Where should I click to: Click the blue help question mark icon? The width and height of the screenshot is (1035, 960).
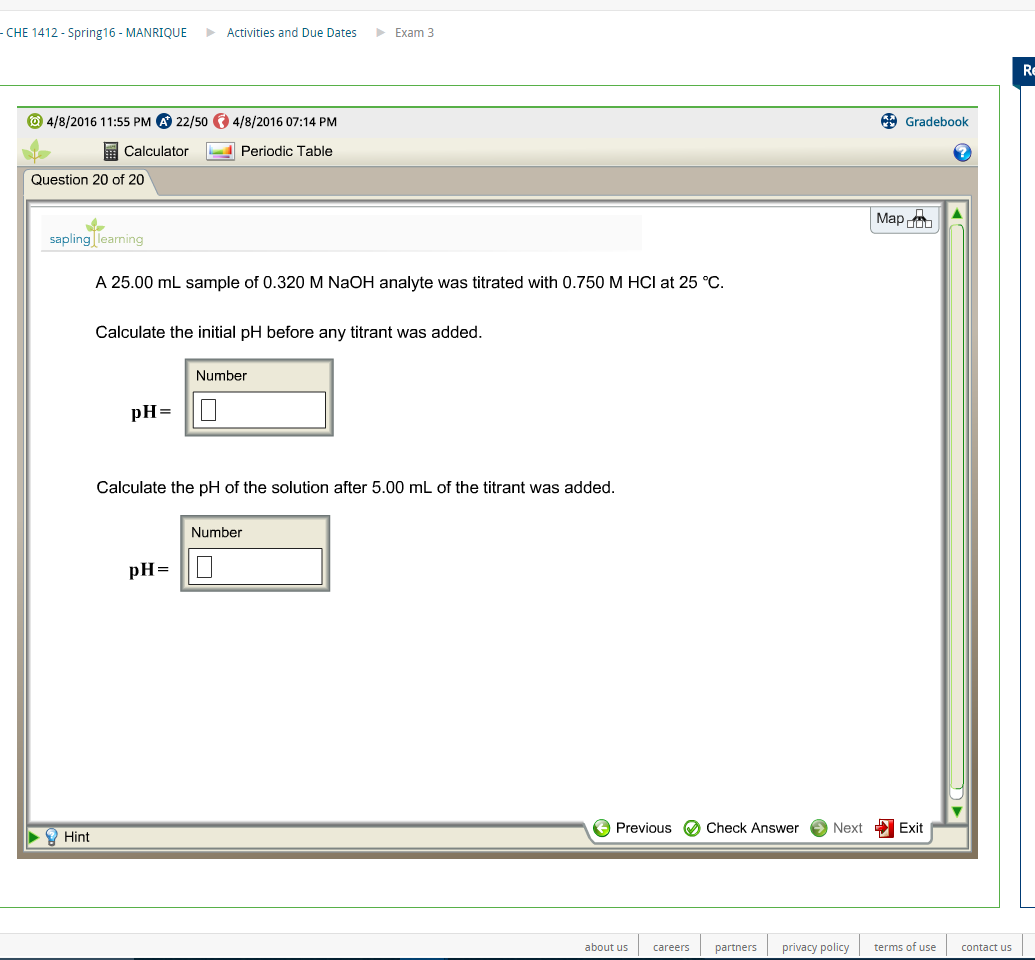[962, 153]
